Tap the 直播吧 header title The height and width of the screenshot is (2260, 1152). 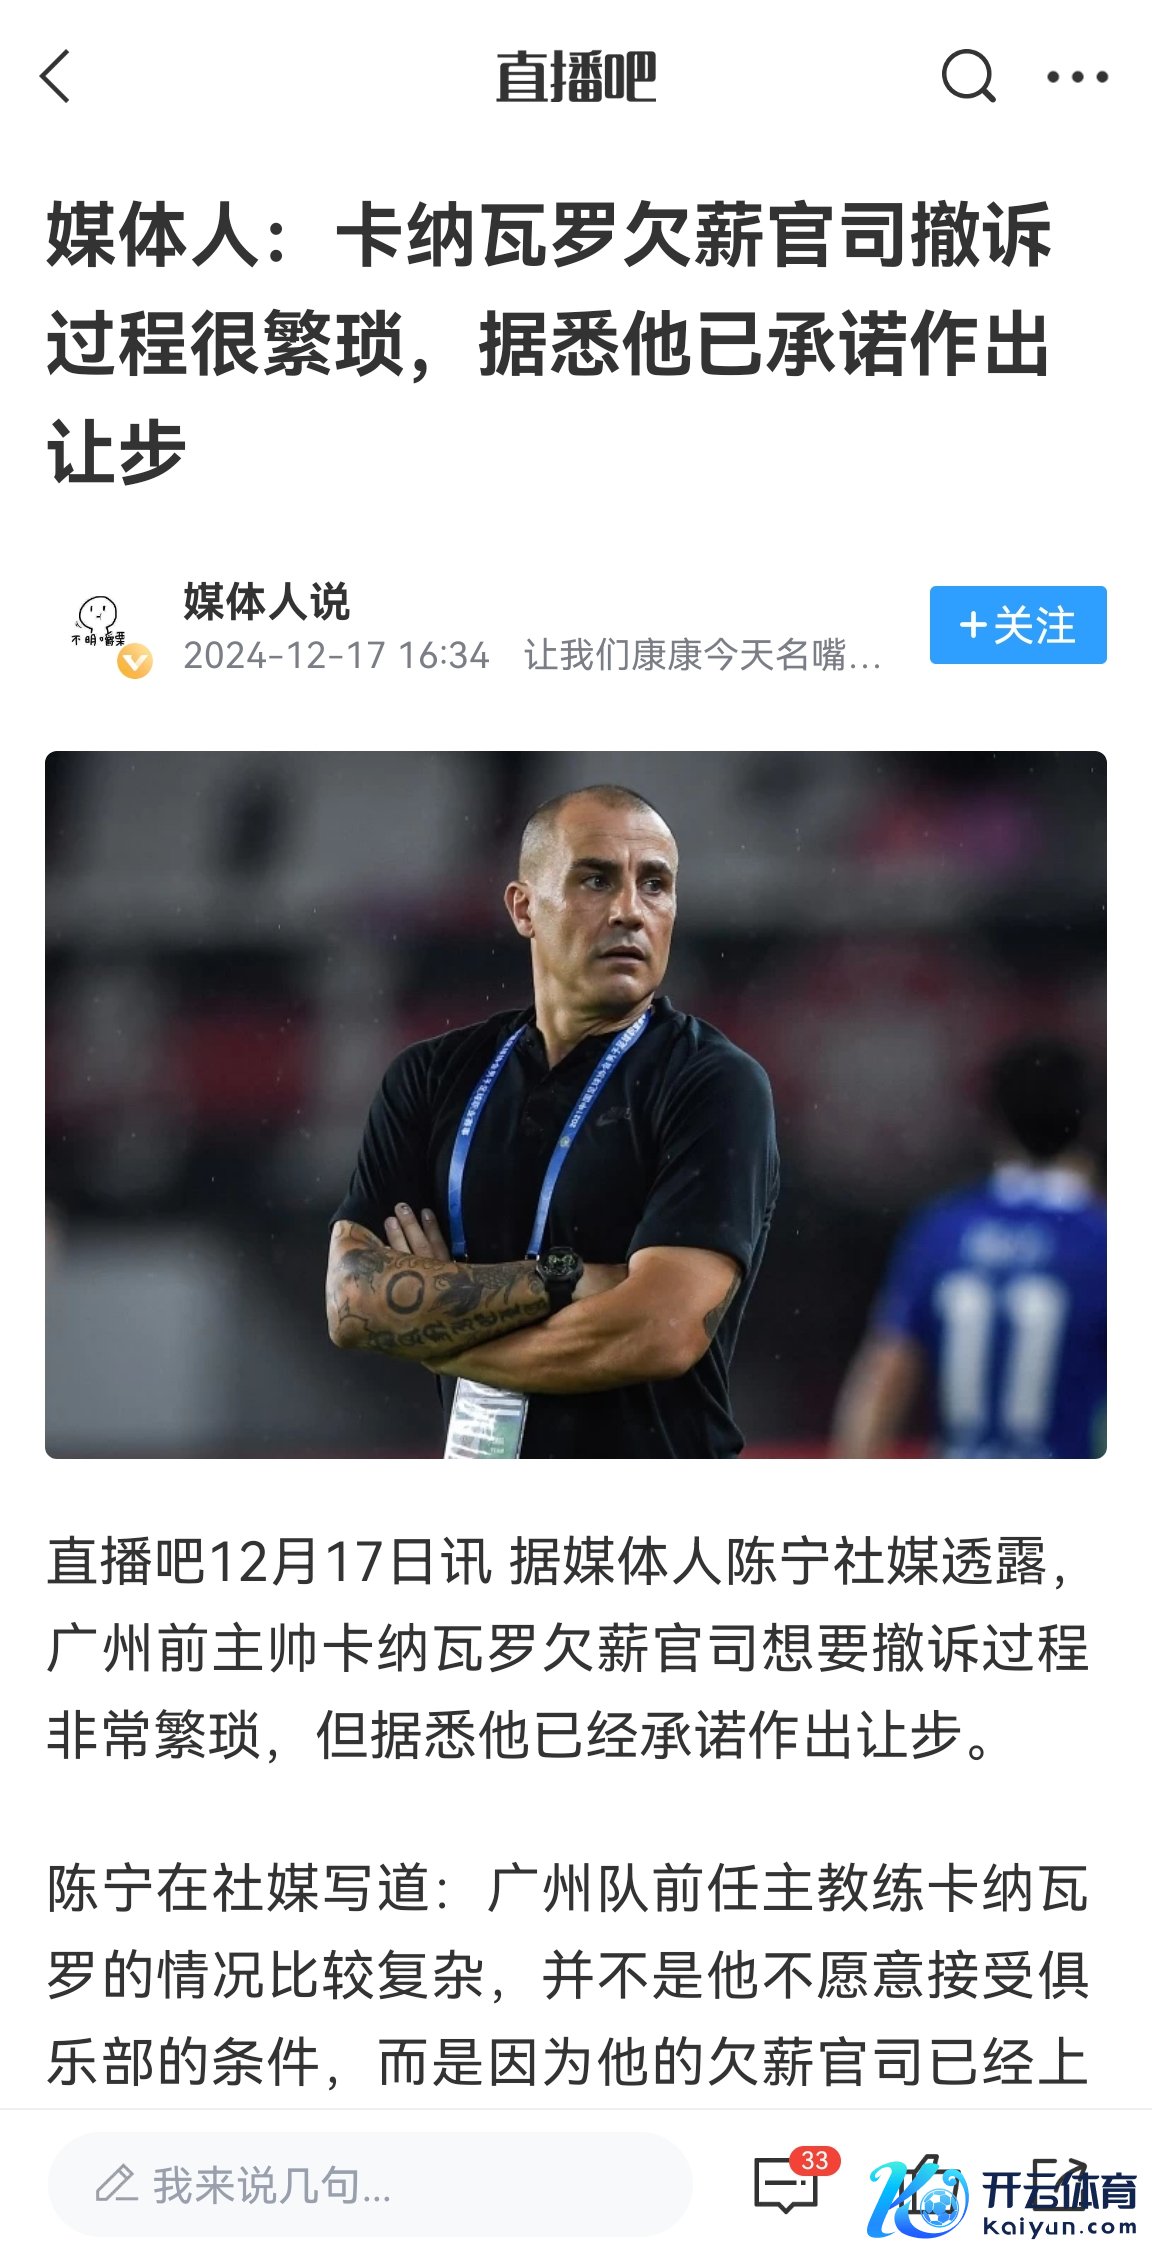[576, 77]
